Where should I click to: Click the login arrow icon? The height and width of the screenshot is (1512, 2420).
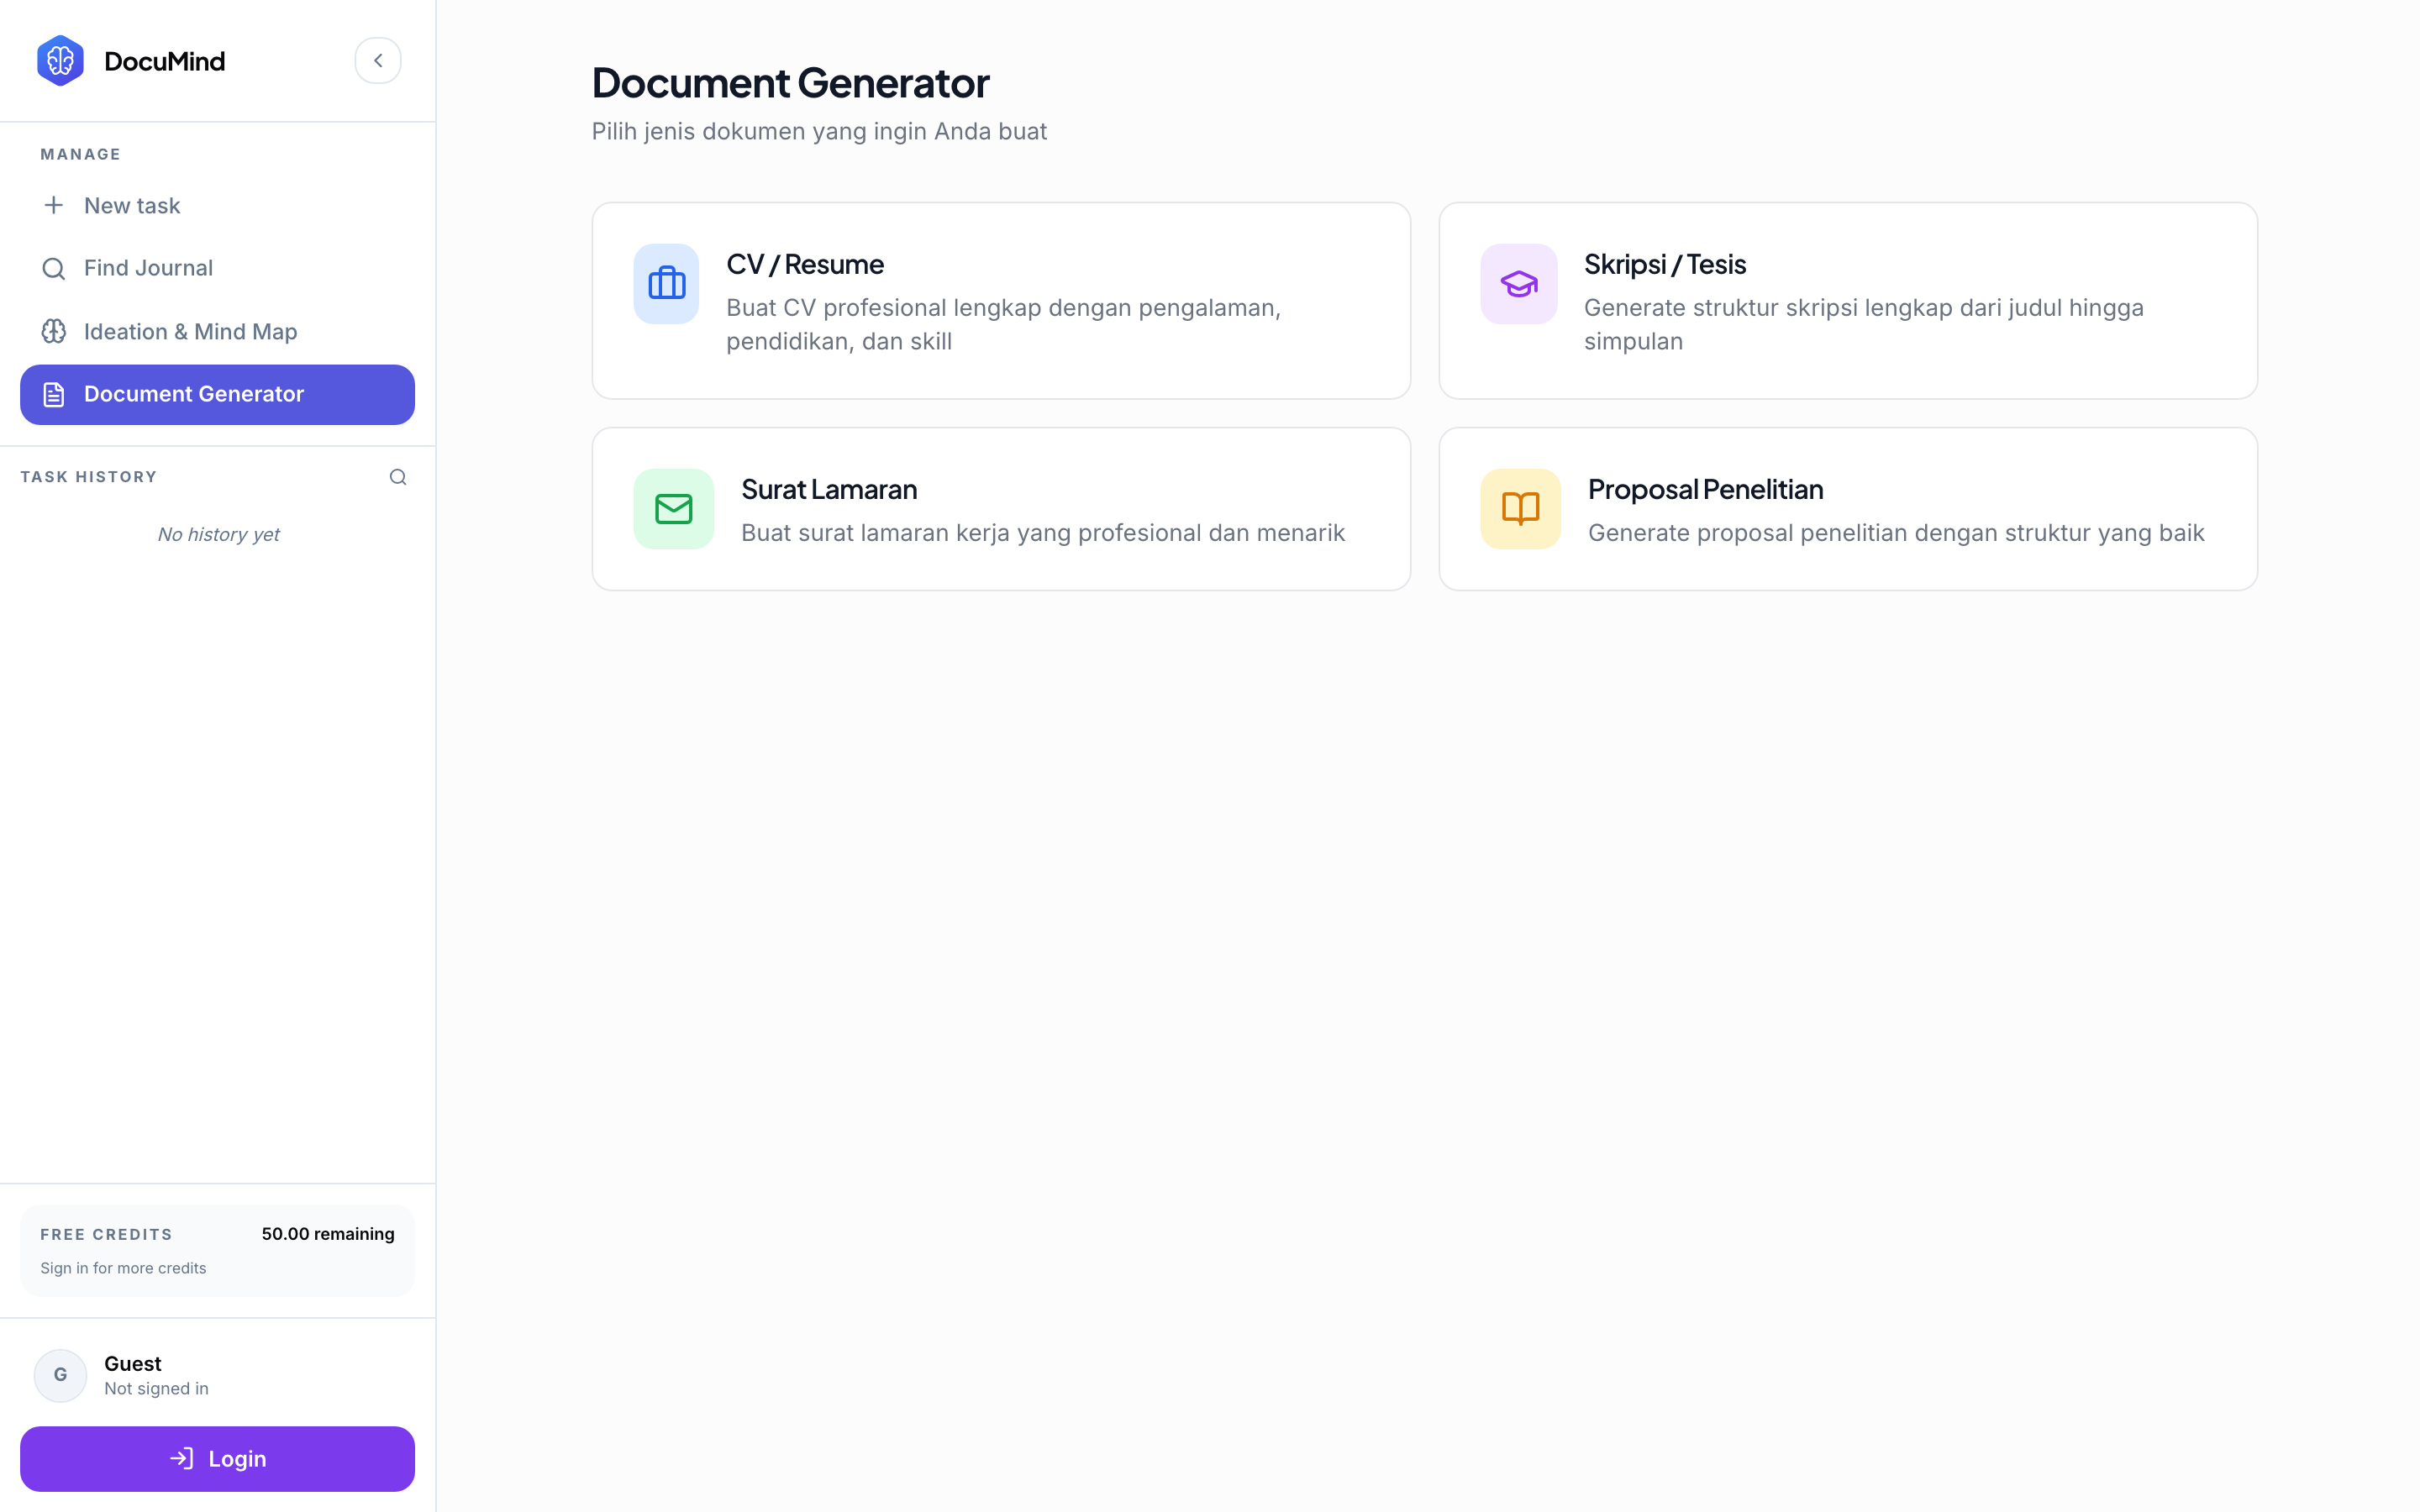pos(181,1459)
